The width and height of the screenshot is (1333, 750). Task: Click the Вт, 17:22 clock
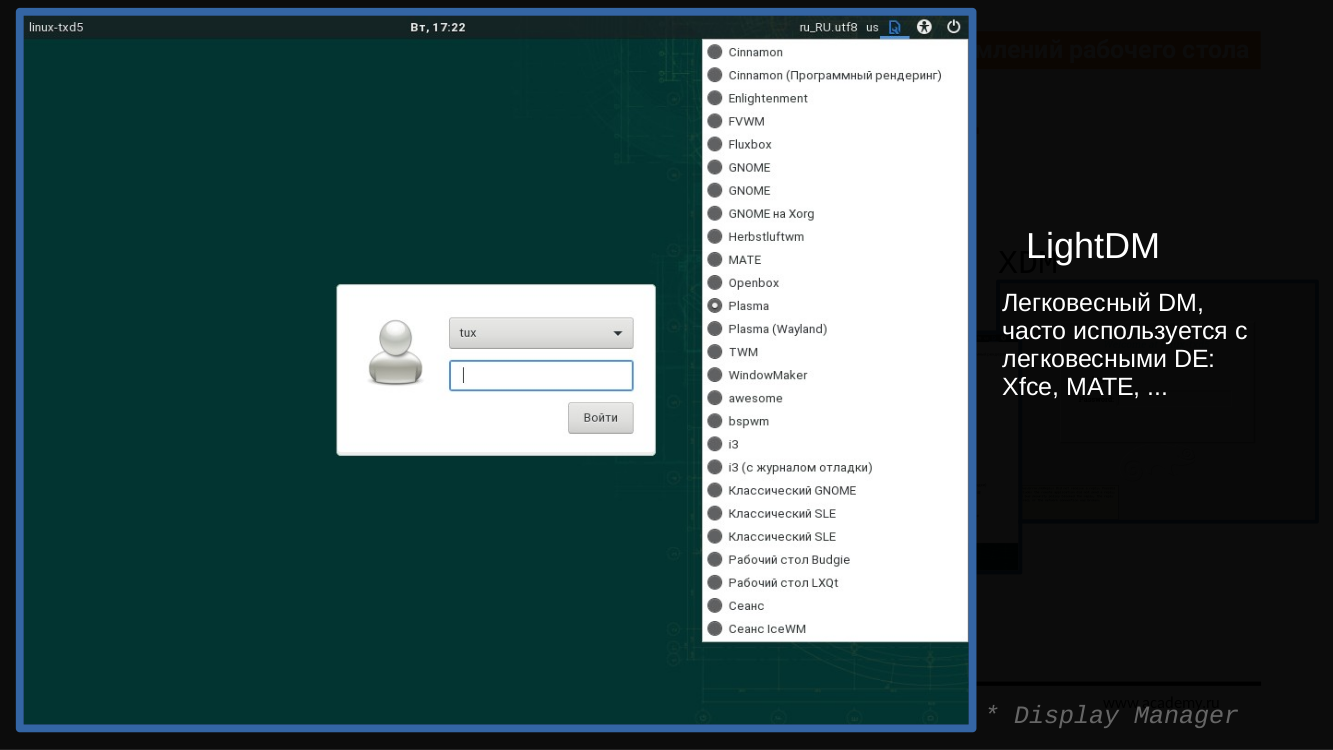click(x=438, y=27)
